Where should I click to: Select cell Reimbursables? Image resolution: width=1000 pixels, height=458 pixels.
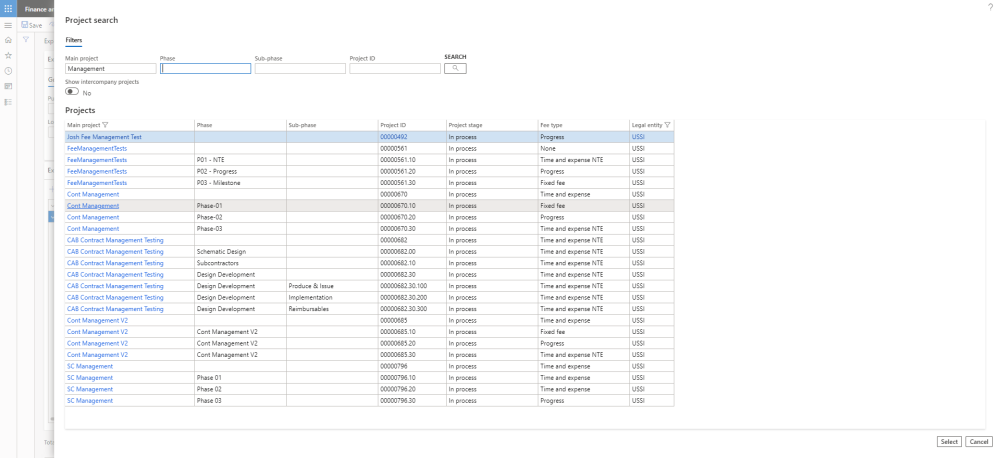click(x=332, y=309)
